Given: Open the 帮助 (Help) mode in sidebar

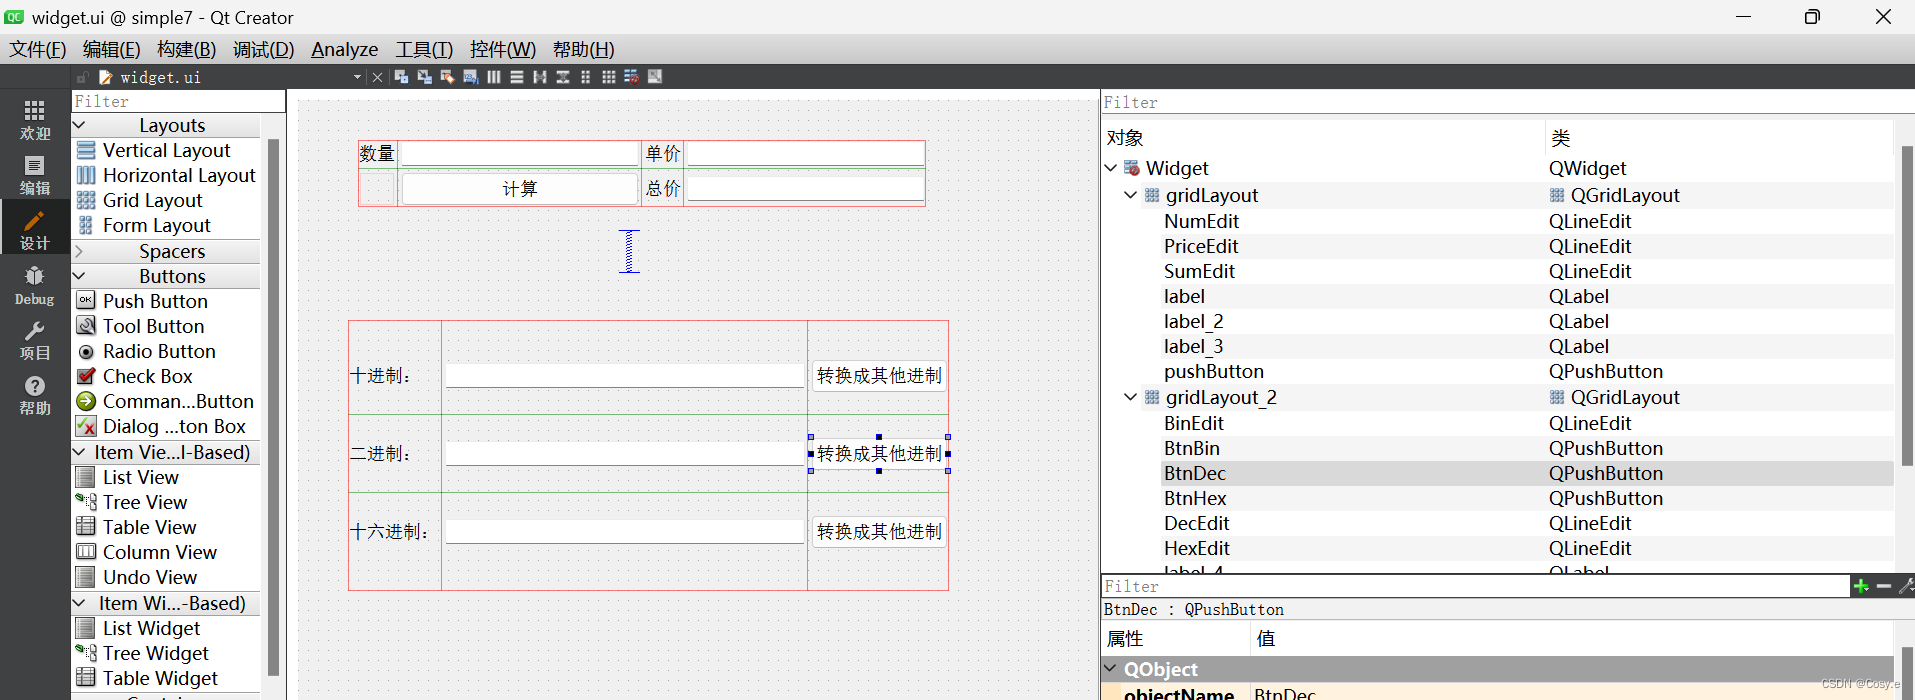Looking at the screenshot, I should 35,395.
